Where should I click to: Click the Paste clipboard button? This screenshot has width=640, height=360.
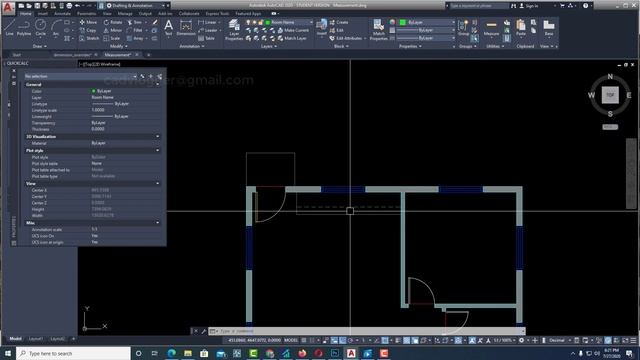tap(521, 28)
